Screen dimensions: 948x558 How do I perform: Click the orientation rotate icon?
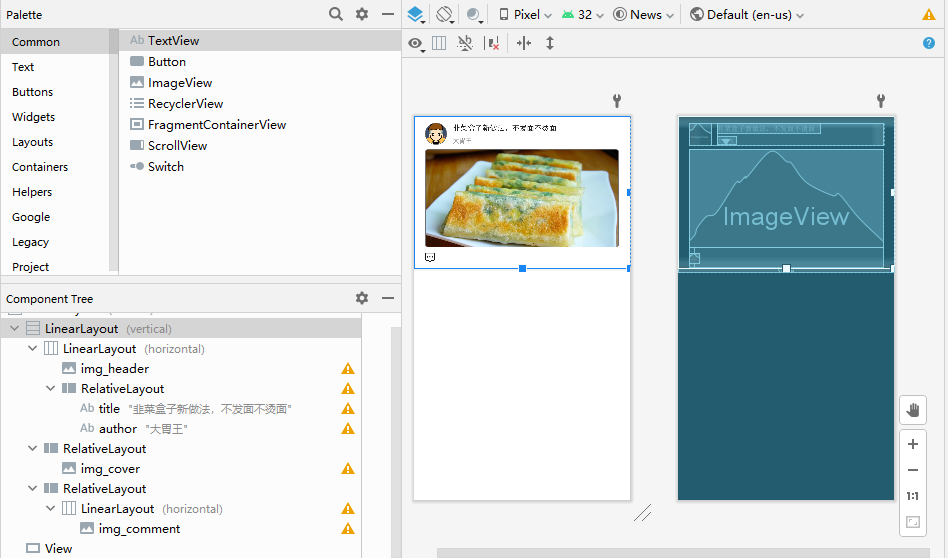[x=445, y=15]
